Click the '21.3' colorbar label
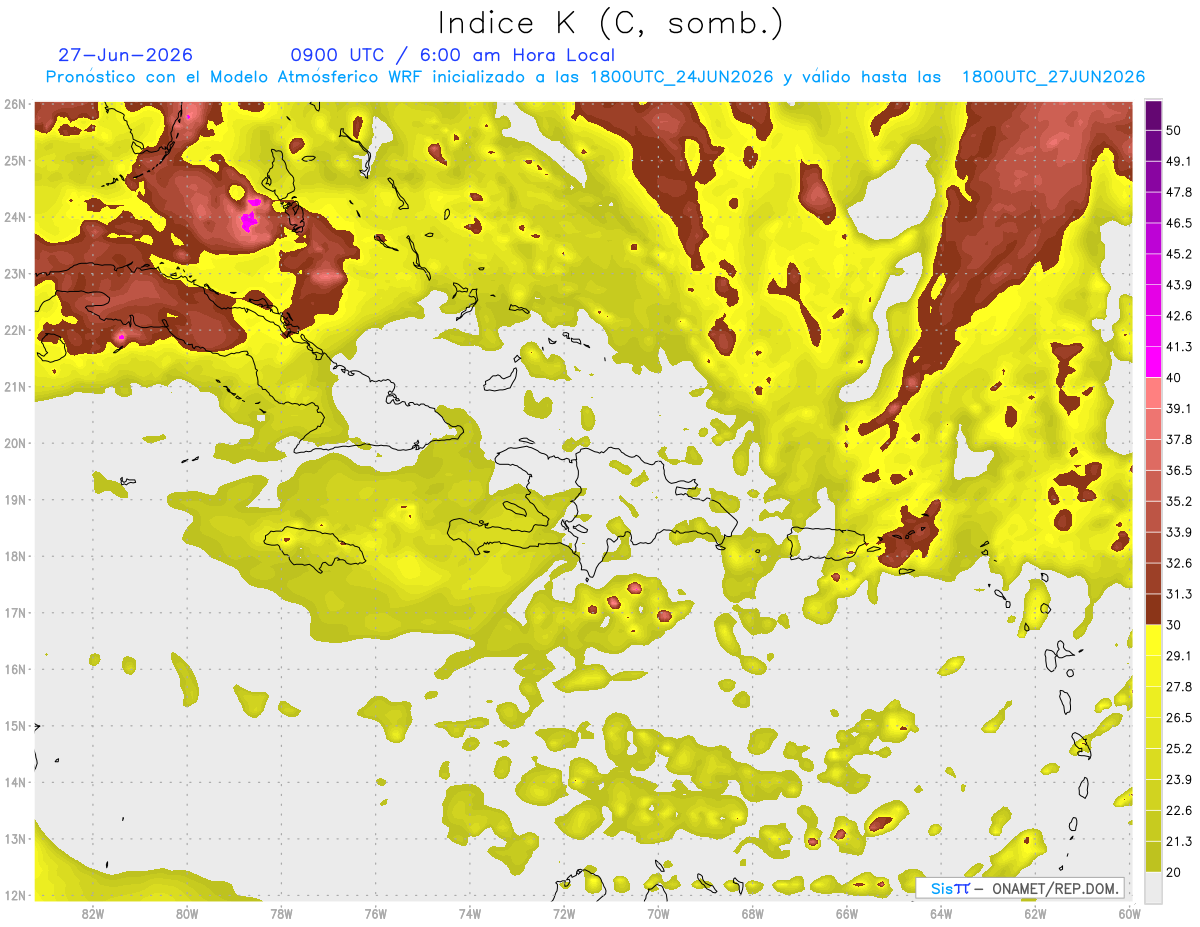Screen dimensions: 1200x927 [1179, 842]
